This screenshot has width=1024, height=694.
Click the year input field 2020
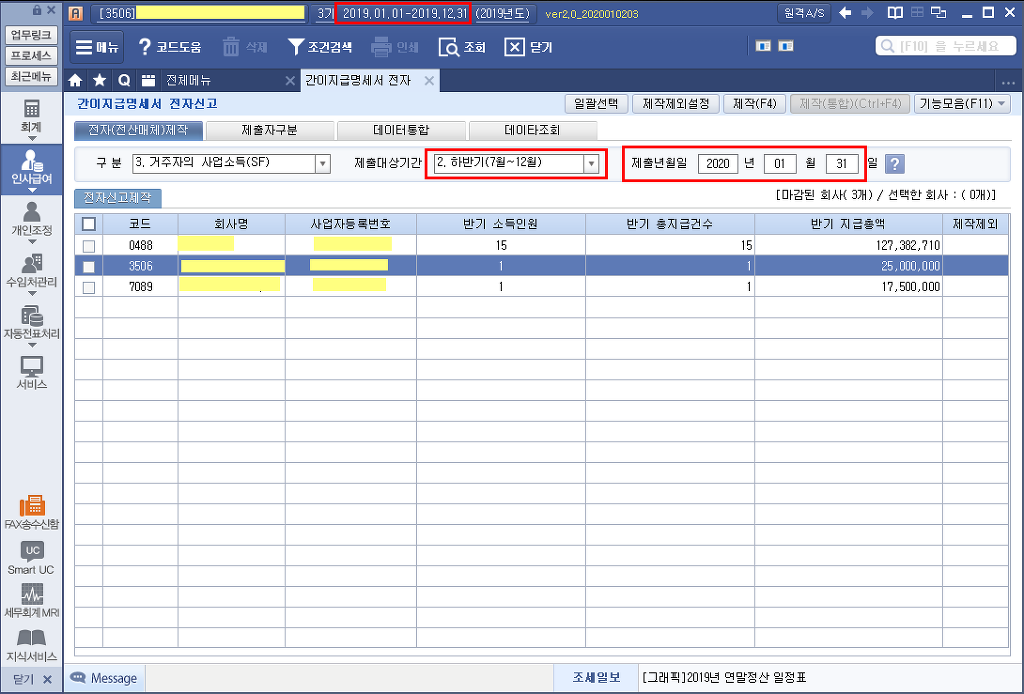click(718, 164)
